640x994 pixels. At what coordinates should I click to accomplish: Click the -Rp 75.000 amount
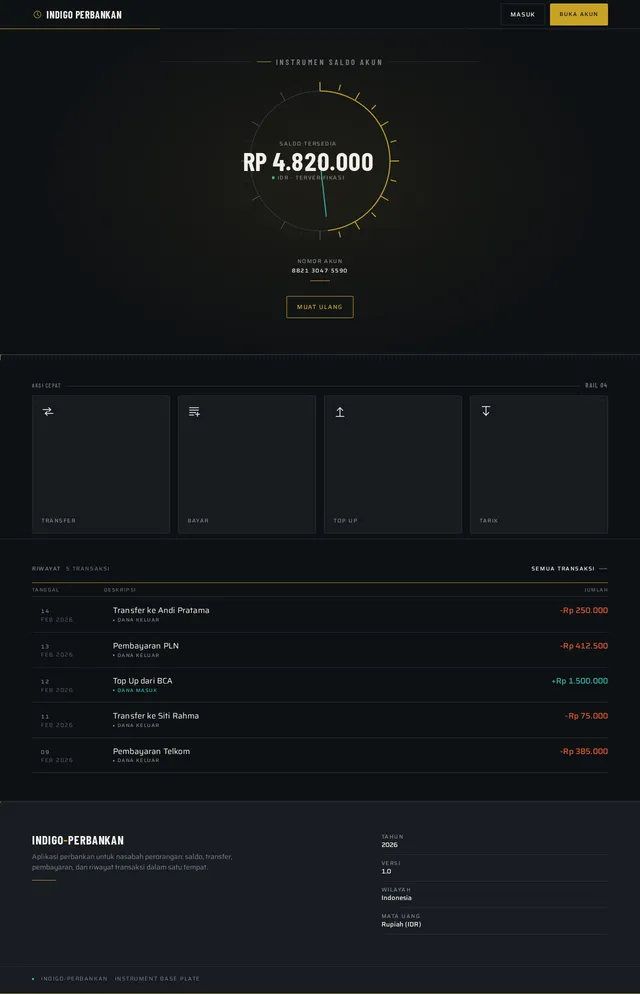pos(586,716)
